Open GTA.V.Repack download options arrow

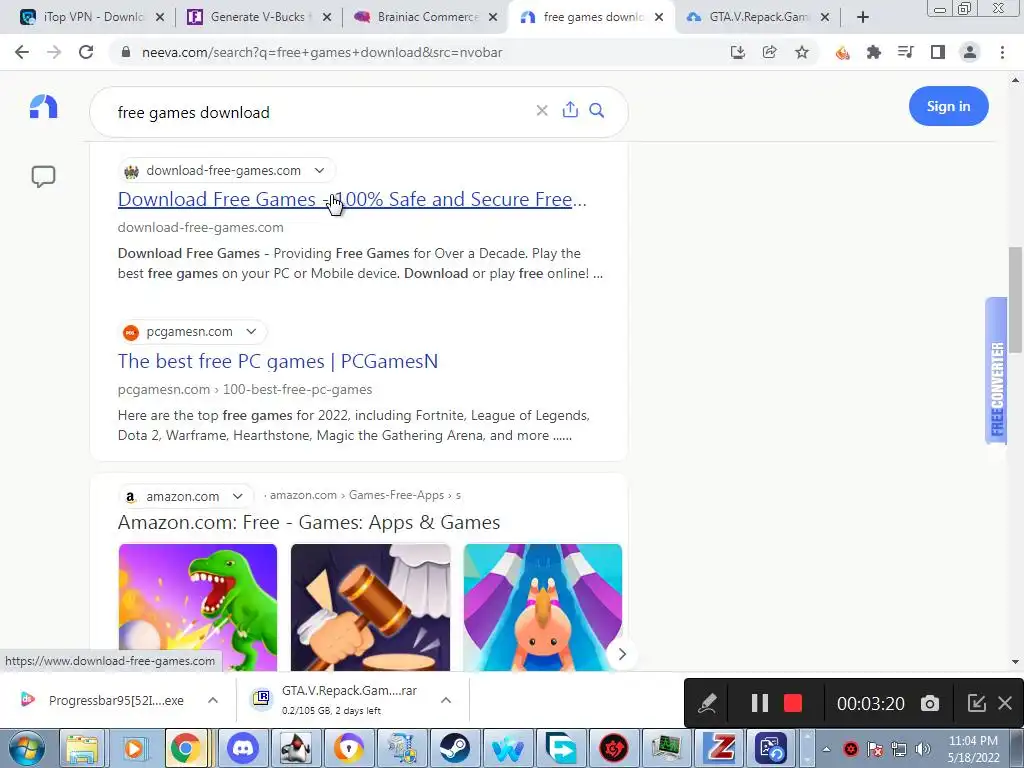tap(446, 700)
